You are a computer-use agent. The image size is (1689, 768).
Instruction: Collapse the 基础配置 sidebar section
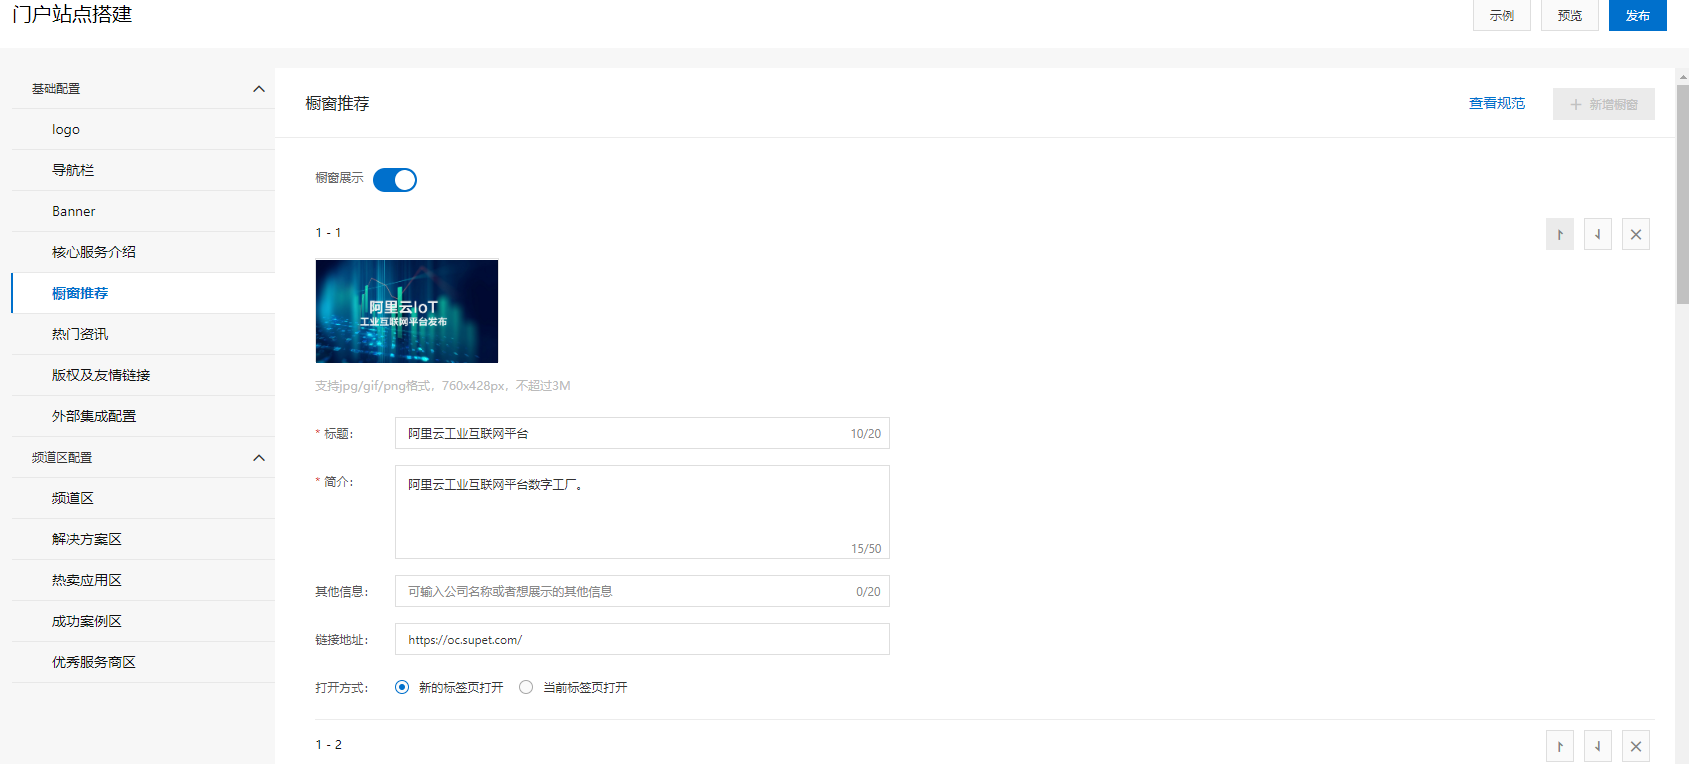259,89
